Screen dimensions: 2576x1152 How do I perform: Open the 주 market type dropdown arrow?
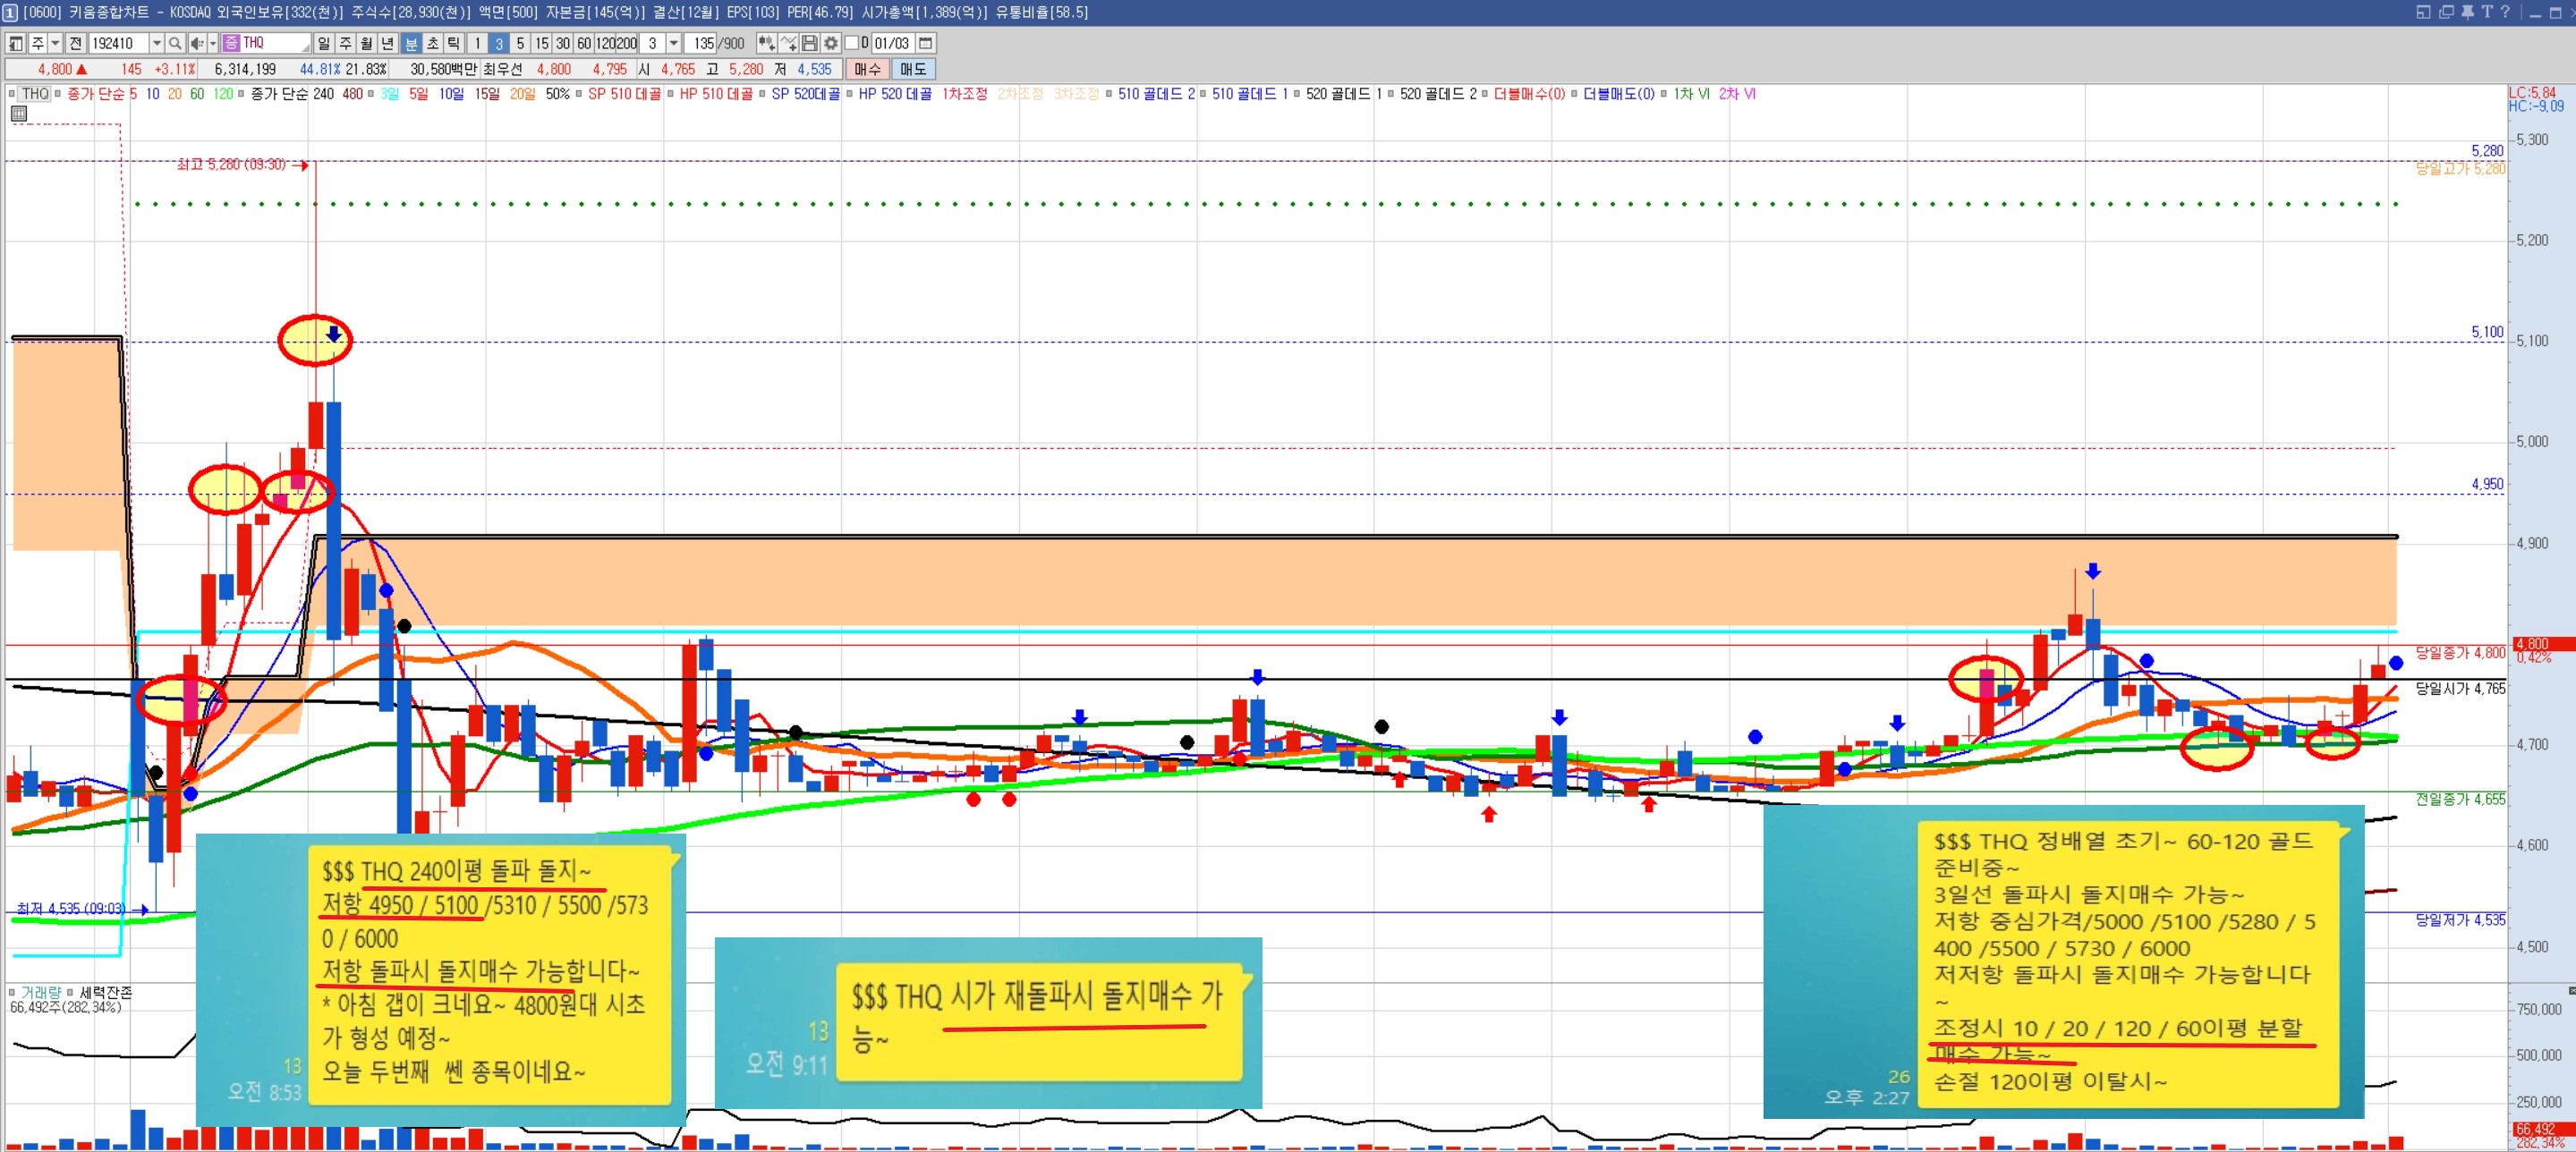click(56, 43)
